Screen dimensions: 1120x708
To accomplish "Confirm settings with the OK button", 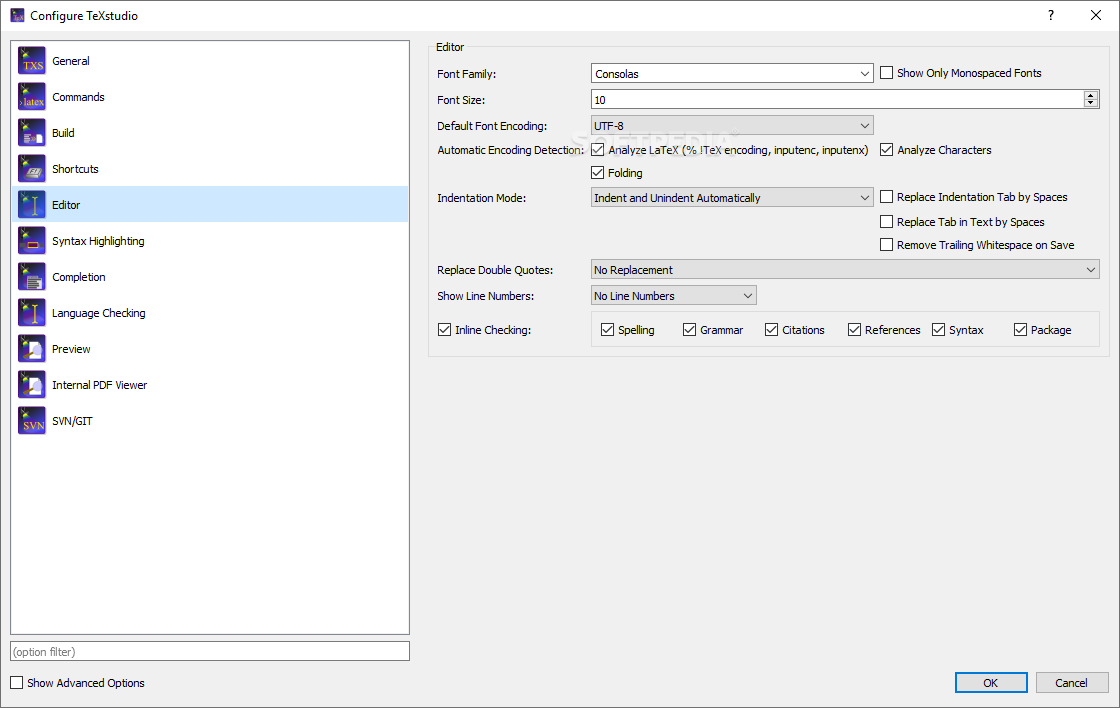I will pos(991,683).
